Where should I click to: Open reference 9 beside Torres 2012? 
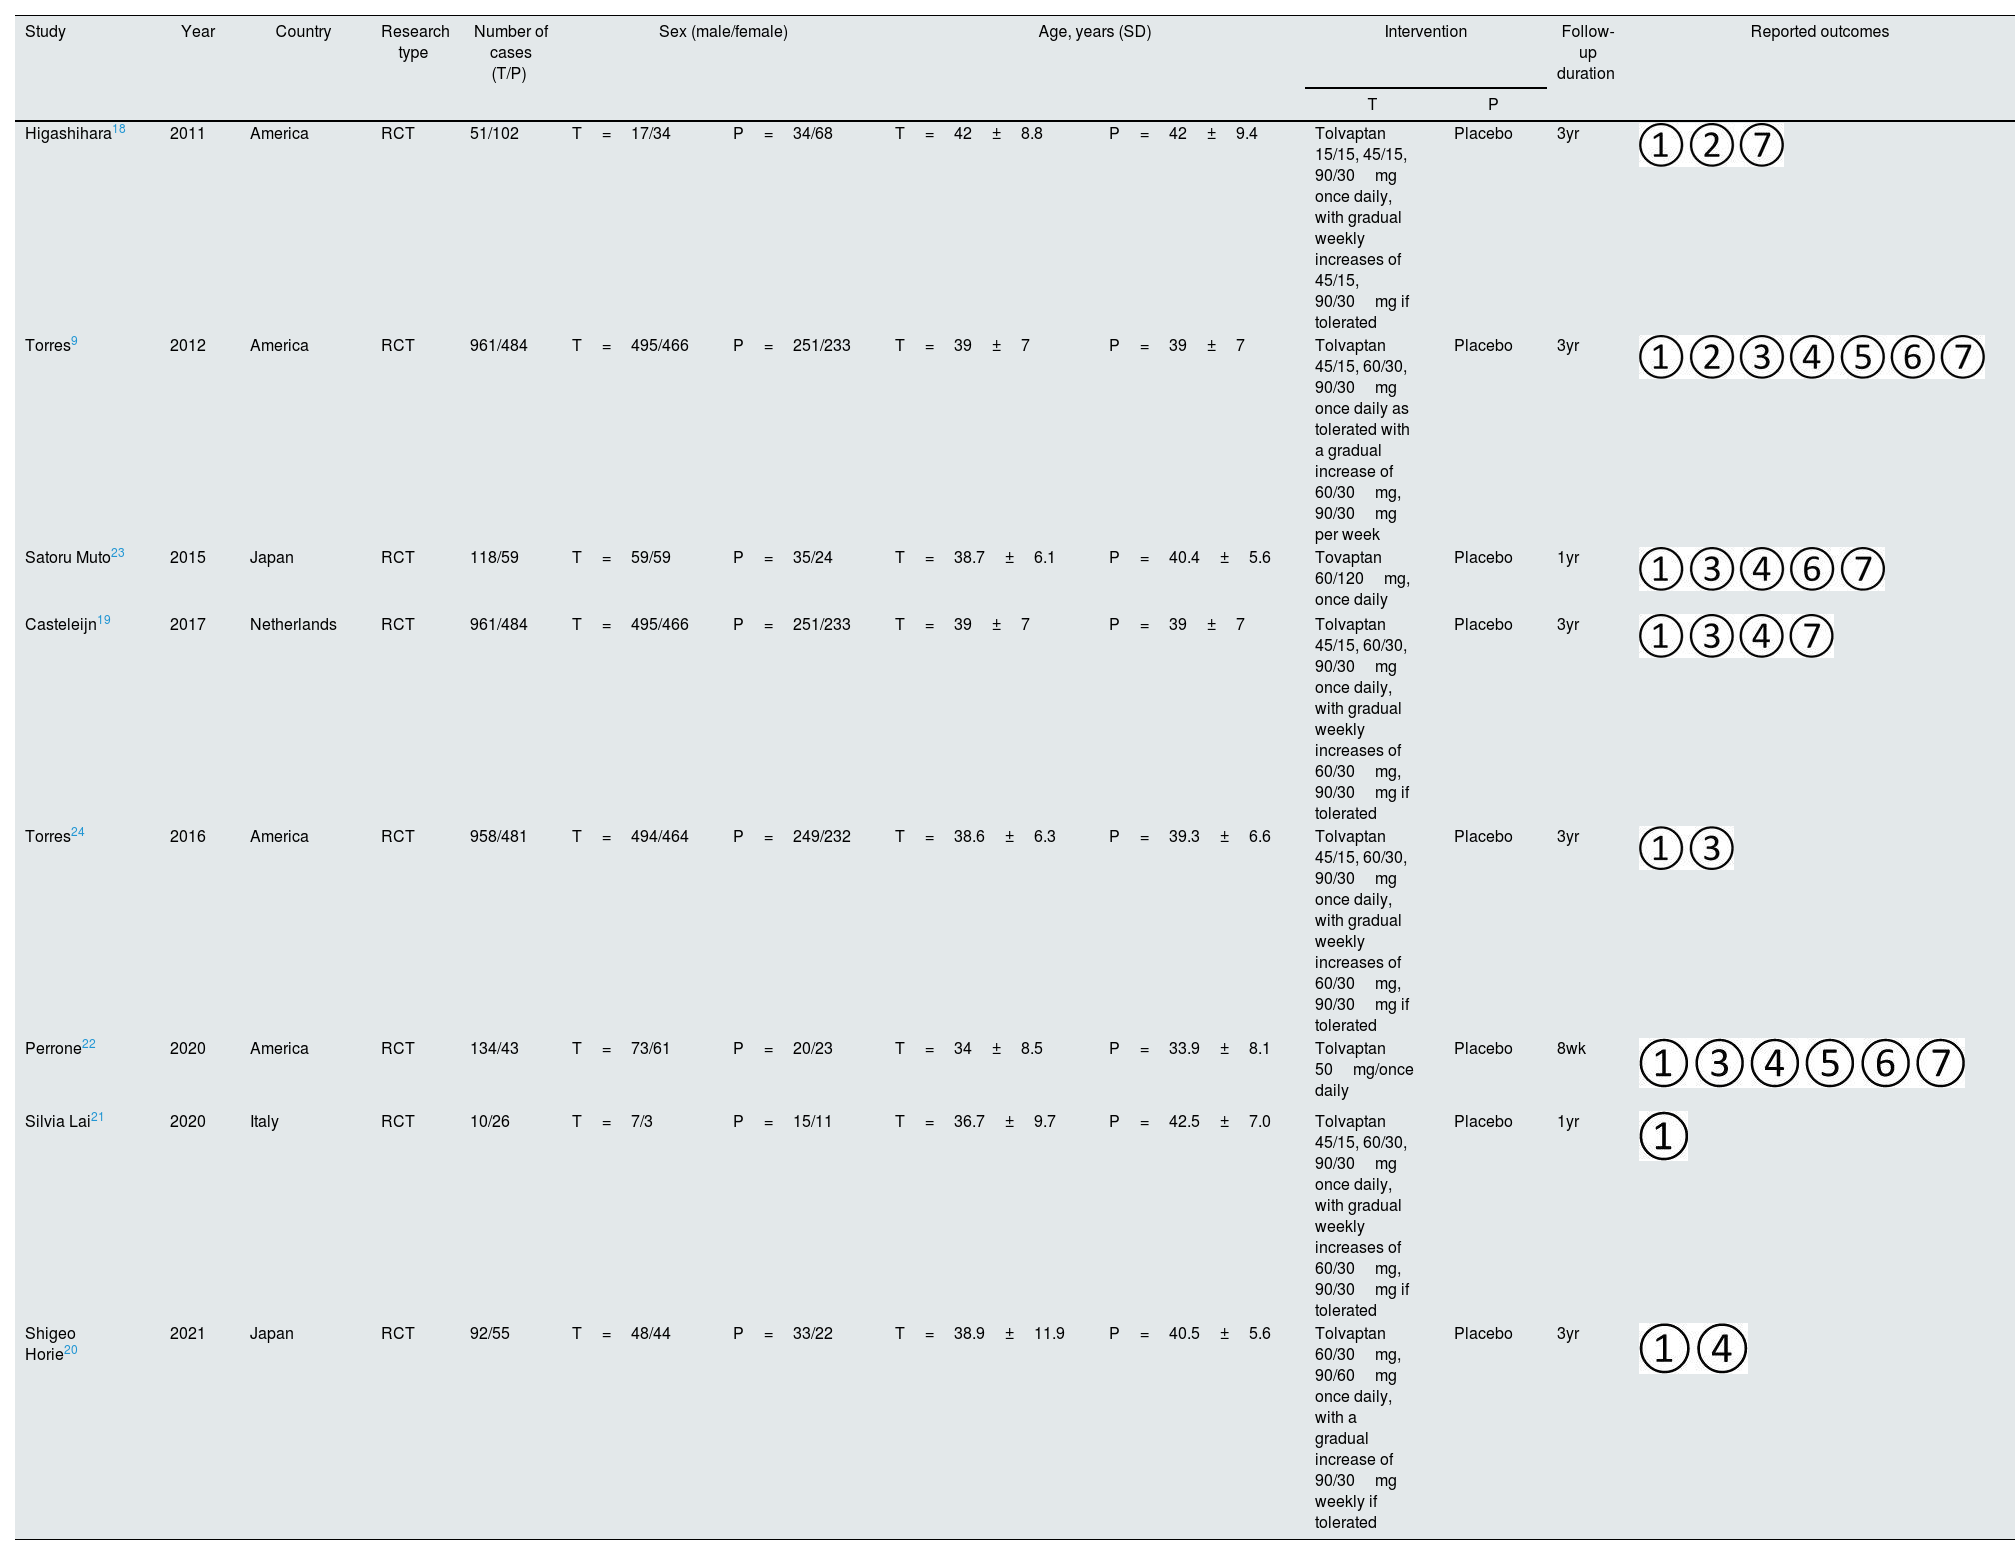(x=74, y=341)
